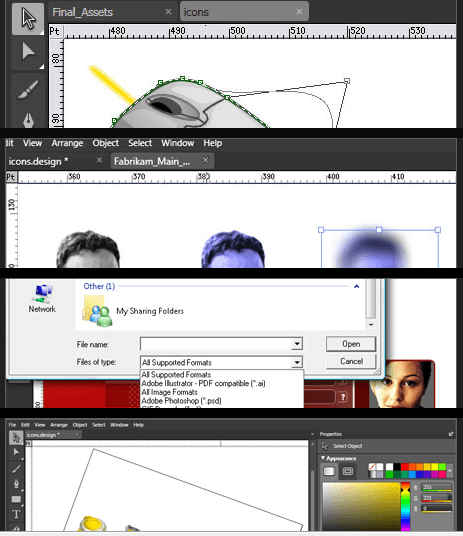Select the large Direct Selection tool below the Selection arrow
Image resolution: width=463 pixels, height=536 pixels.
[28, 52]
